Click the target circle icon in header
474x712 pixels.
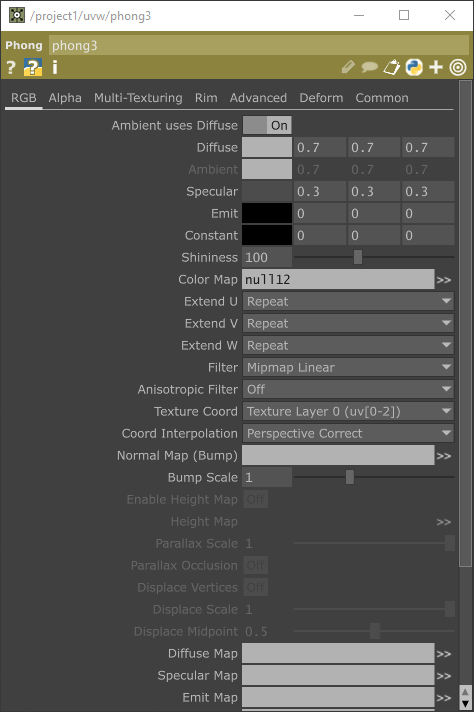[x=458, y=67]
